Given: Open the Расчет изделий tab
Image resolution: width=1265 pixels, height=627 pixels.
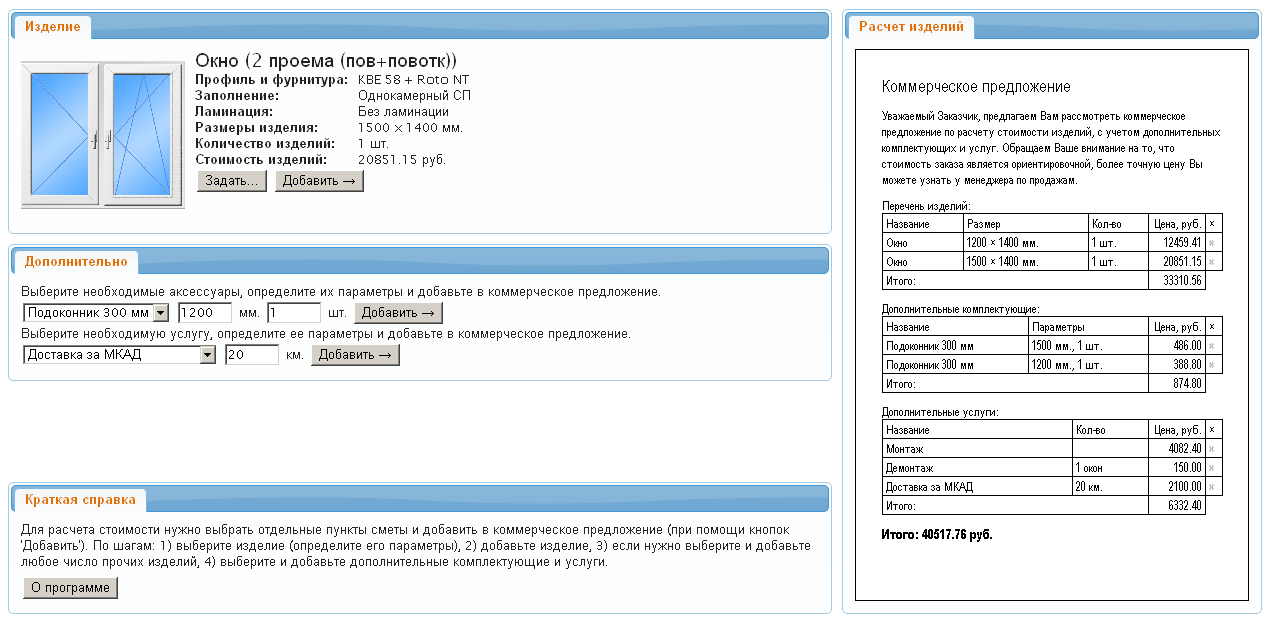Looking at the screenshot, I should pos(910,27).
